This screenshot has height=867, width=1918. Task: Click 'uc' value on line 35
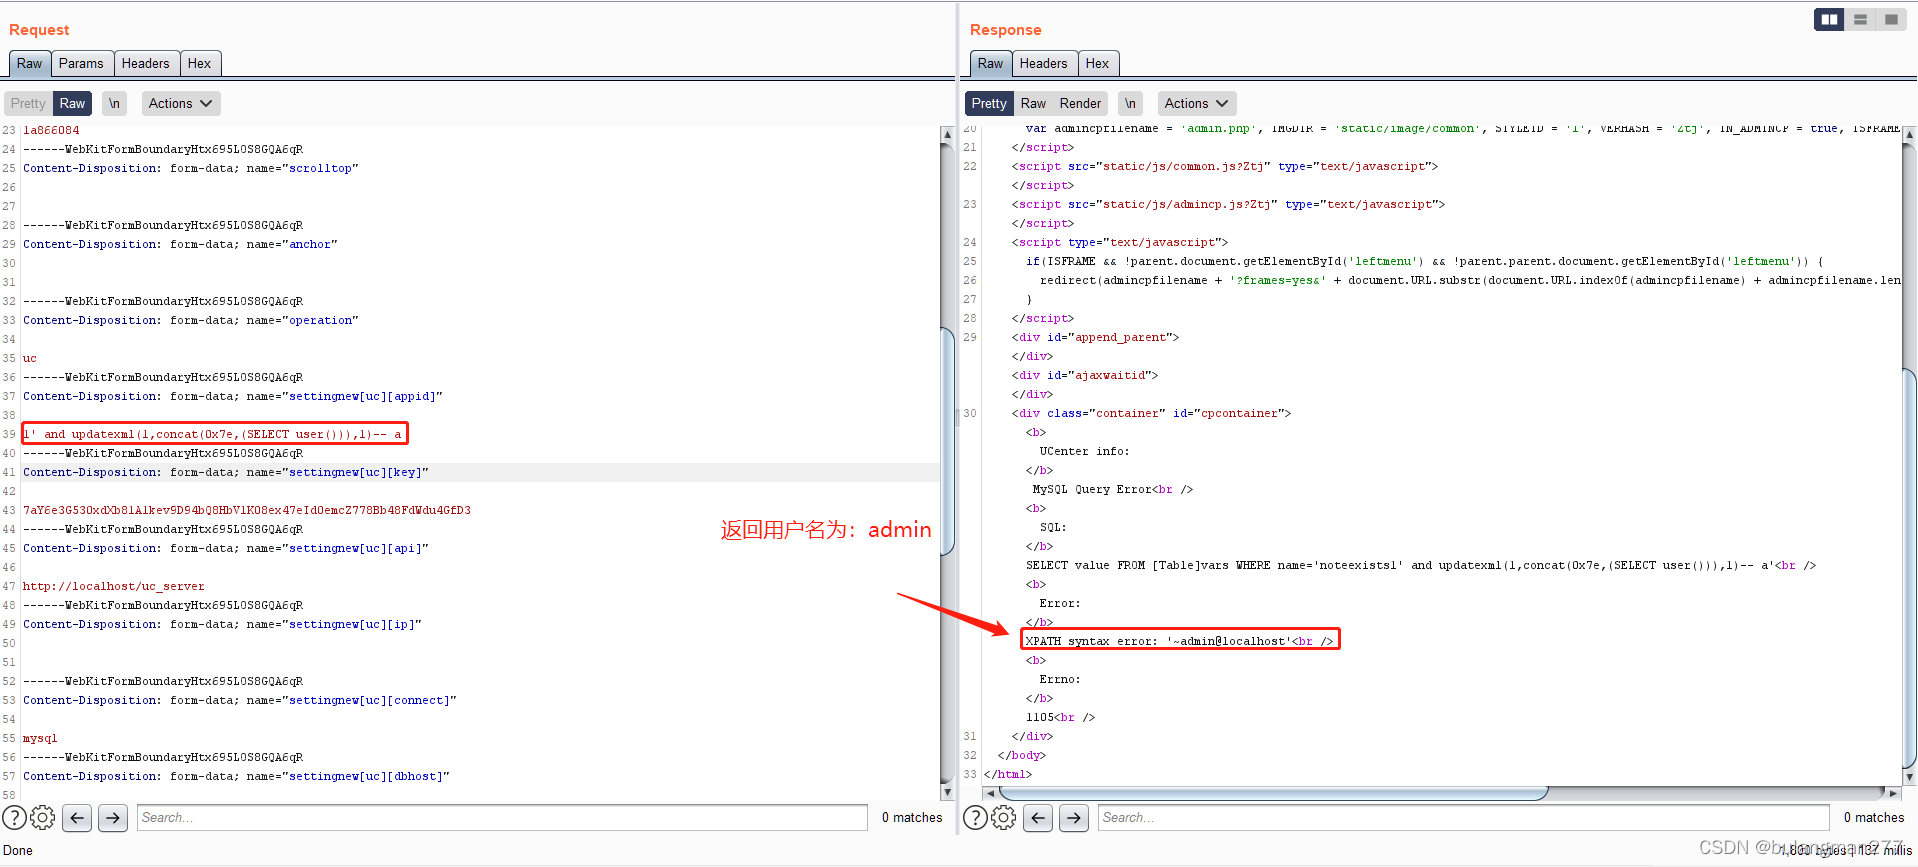[30, 358]
